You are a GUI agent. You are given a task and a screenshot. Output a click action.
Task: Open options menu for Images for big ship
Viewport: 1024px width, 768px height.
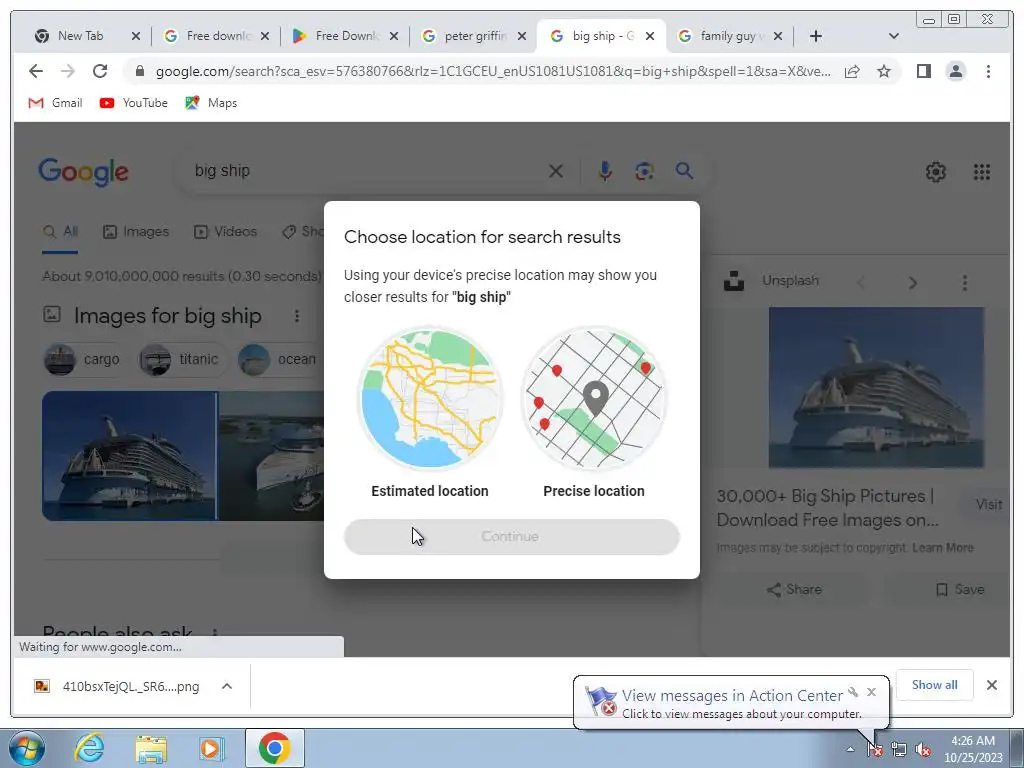(296, 316)
